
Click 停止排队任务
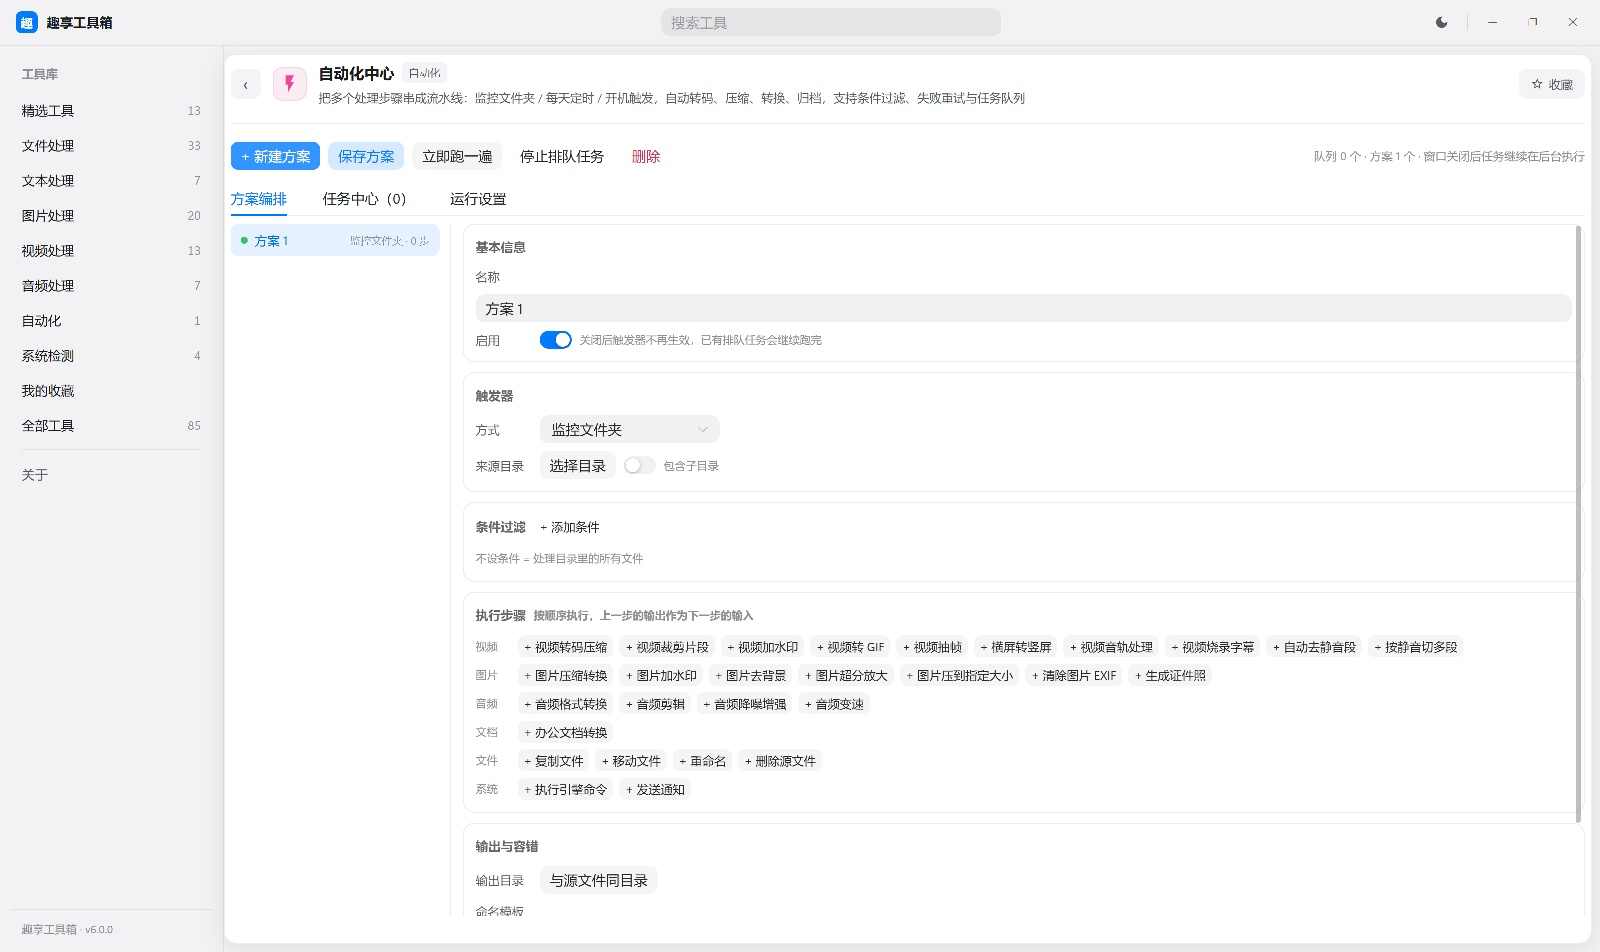tap(562, 157)
